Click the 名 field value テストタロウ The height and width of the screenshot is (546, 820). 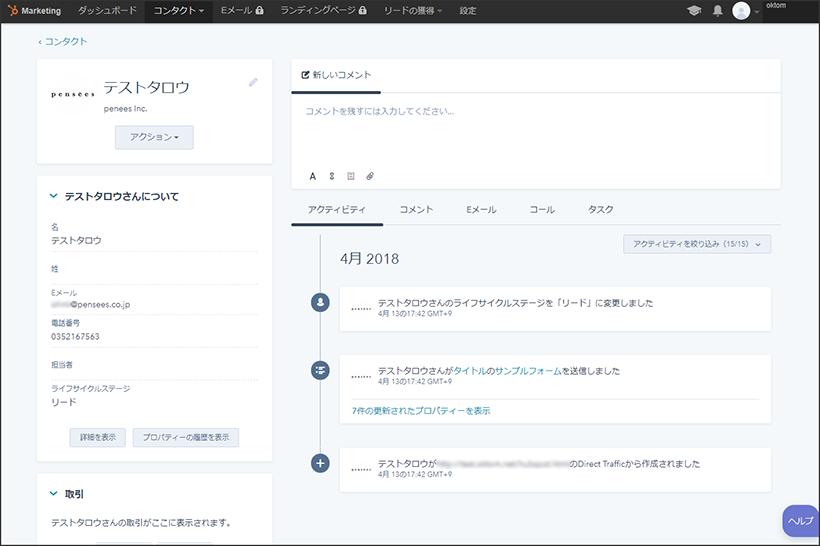pyautogui.click(x=76, y=241)
